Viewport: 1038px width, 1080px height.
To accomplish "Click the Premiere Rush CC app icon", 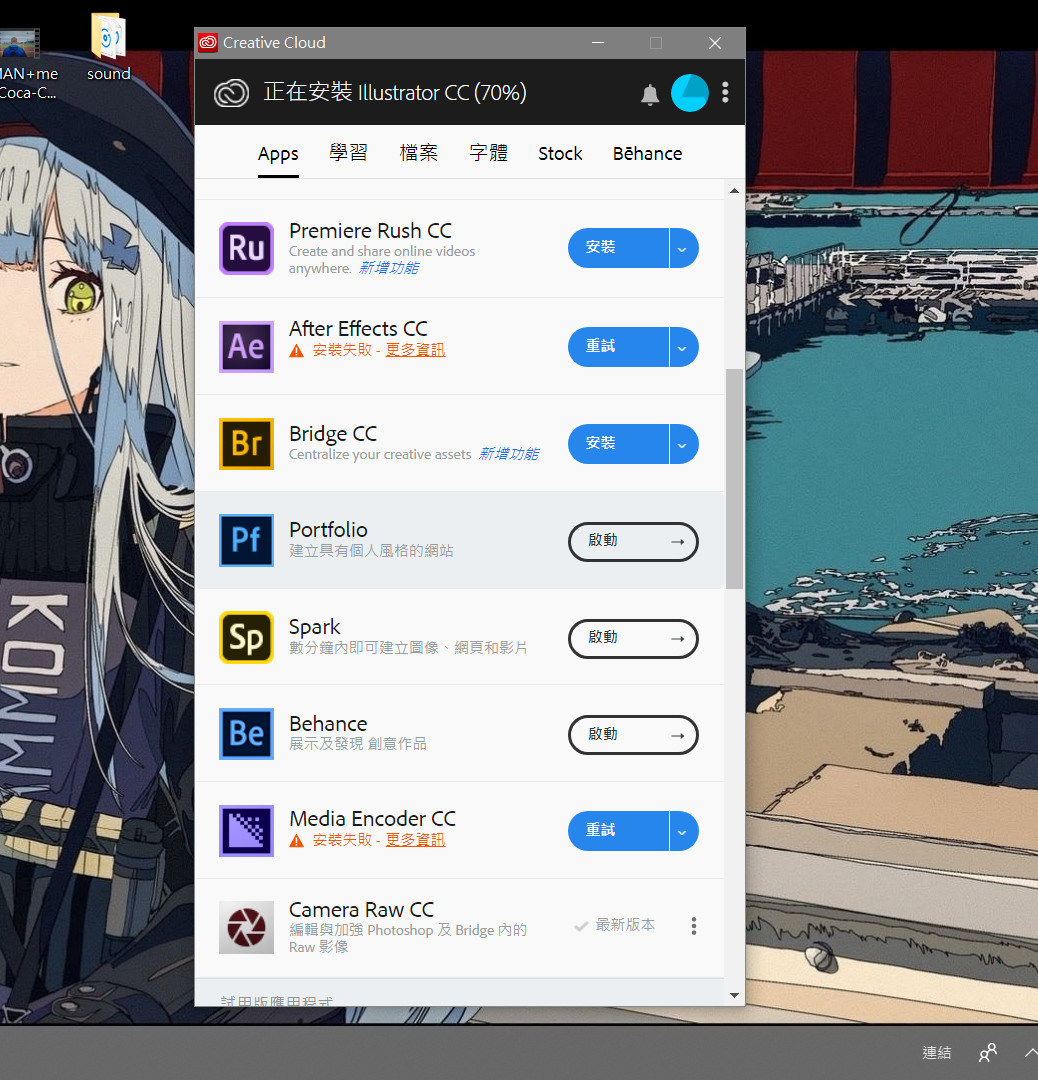I will pos(246,248).
